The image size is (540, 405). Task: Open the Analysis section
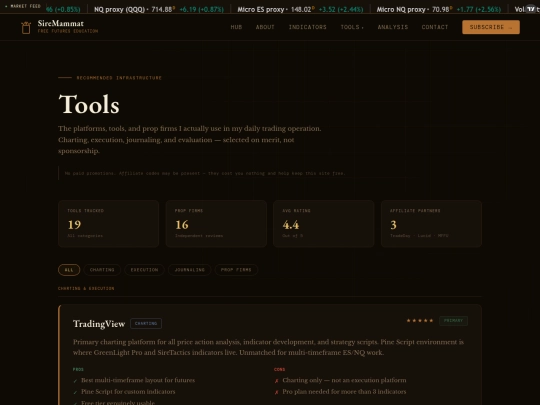coord(393,27)
